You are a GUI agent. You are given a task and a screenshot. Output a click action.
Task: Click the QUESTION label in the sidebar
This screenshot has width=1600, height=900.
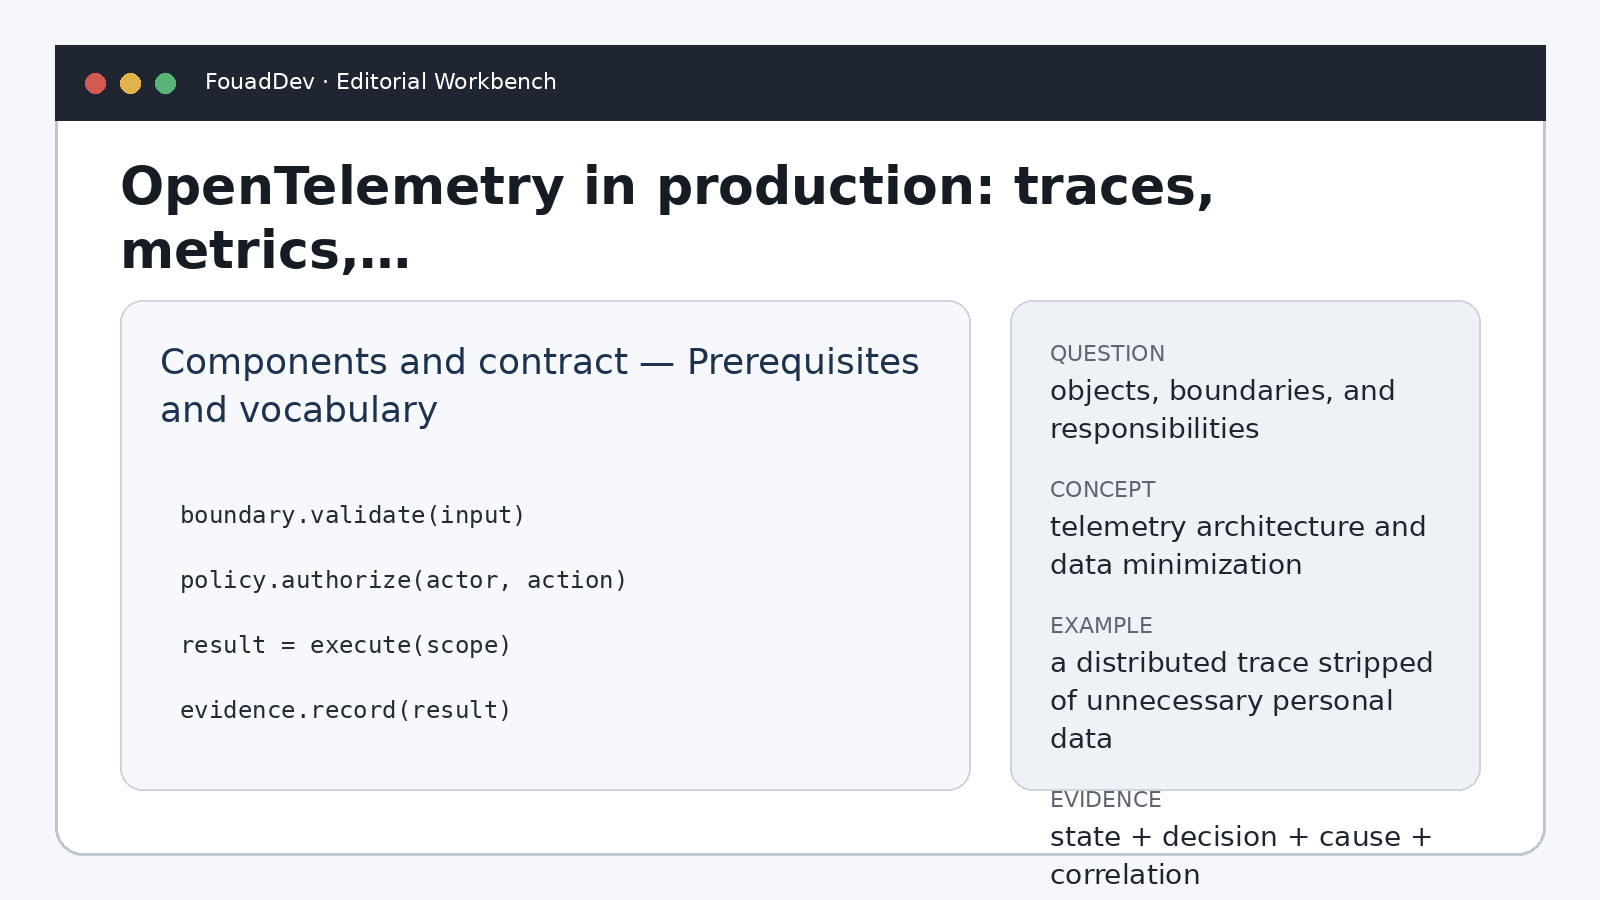point(1107,354)
